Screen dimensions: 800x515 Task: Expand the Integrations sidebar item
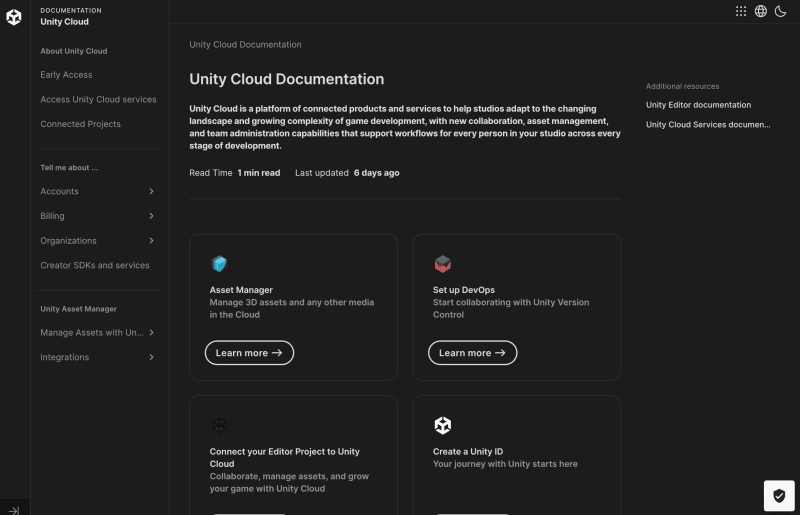151,357
